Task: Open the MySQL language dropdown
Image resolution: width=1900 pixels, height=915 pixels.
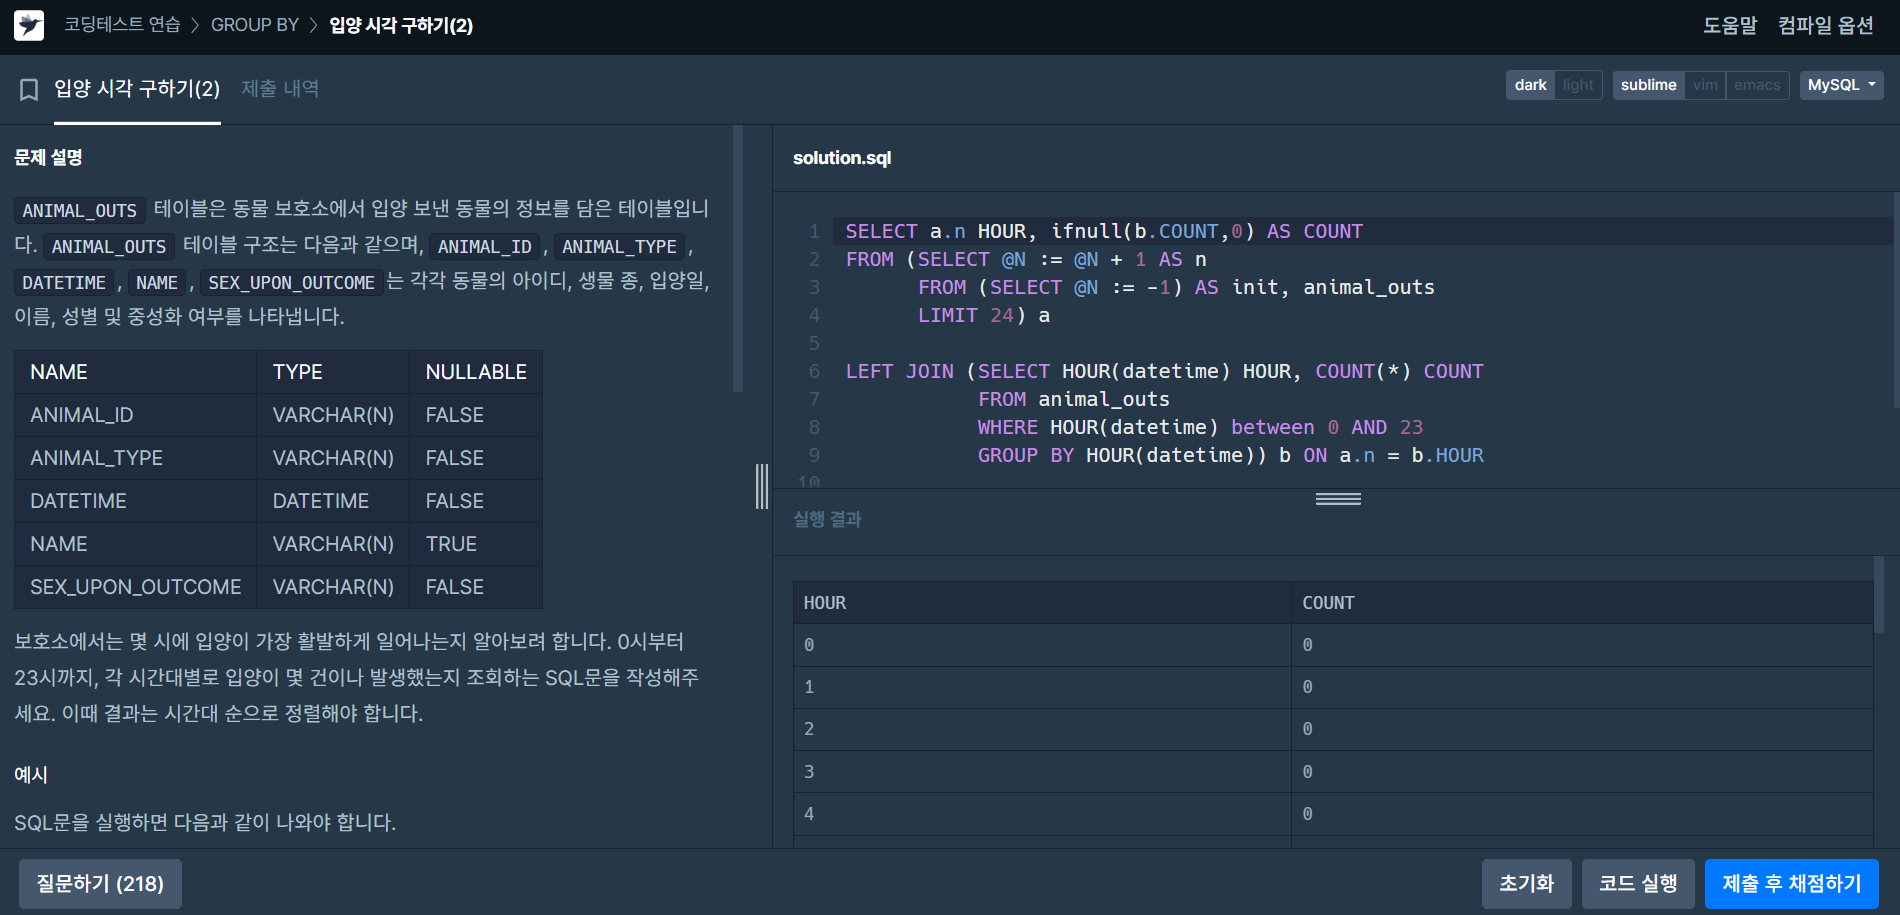Action: pos(1841,85)
